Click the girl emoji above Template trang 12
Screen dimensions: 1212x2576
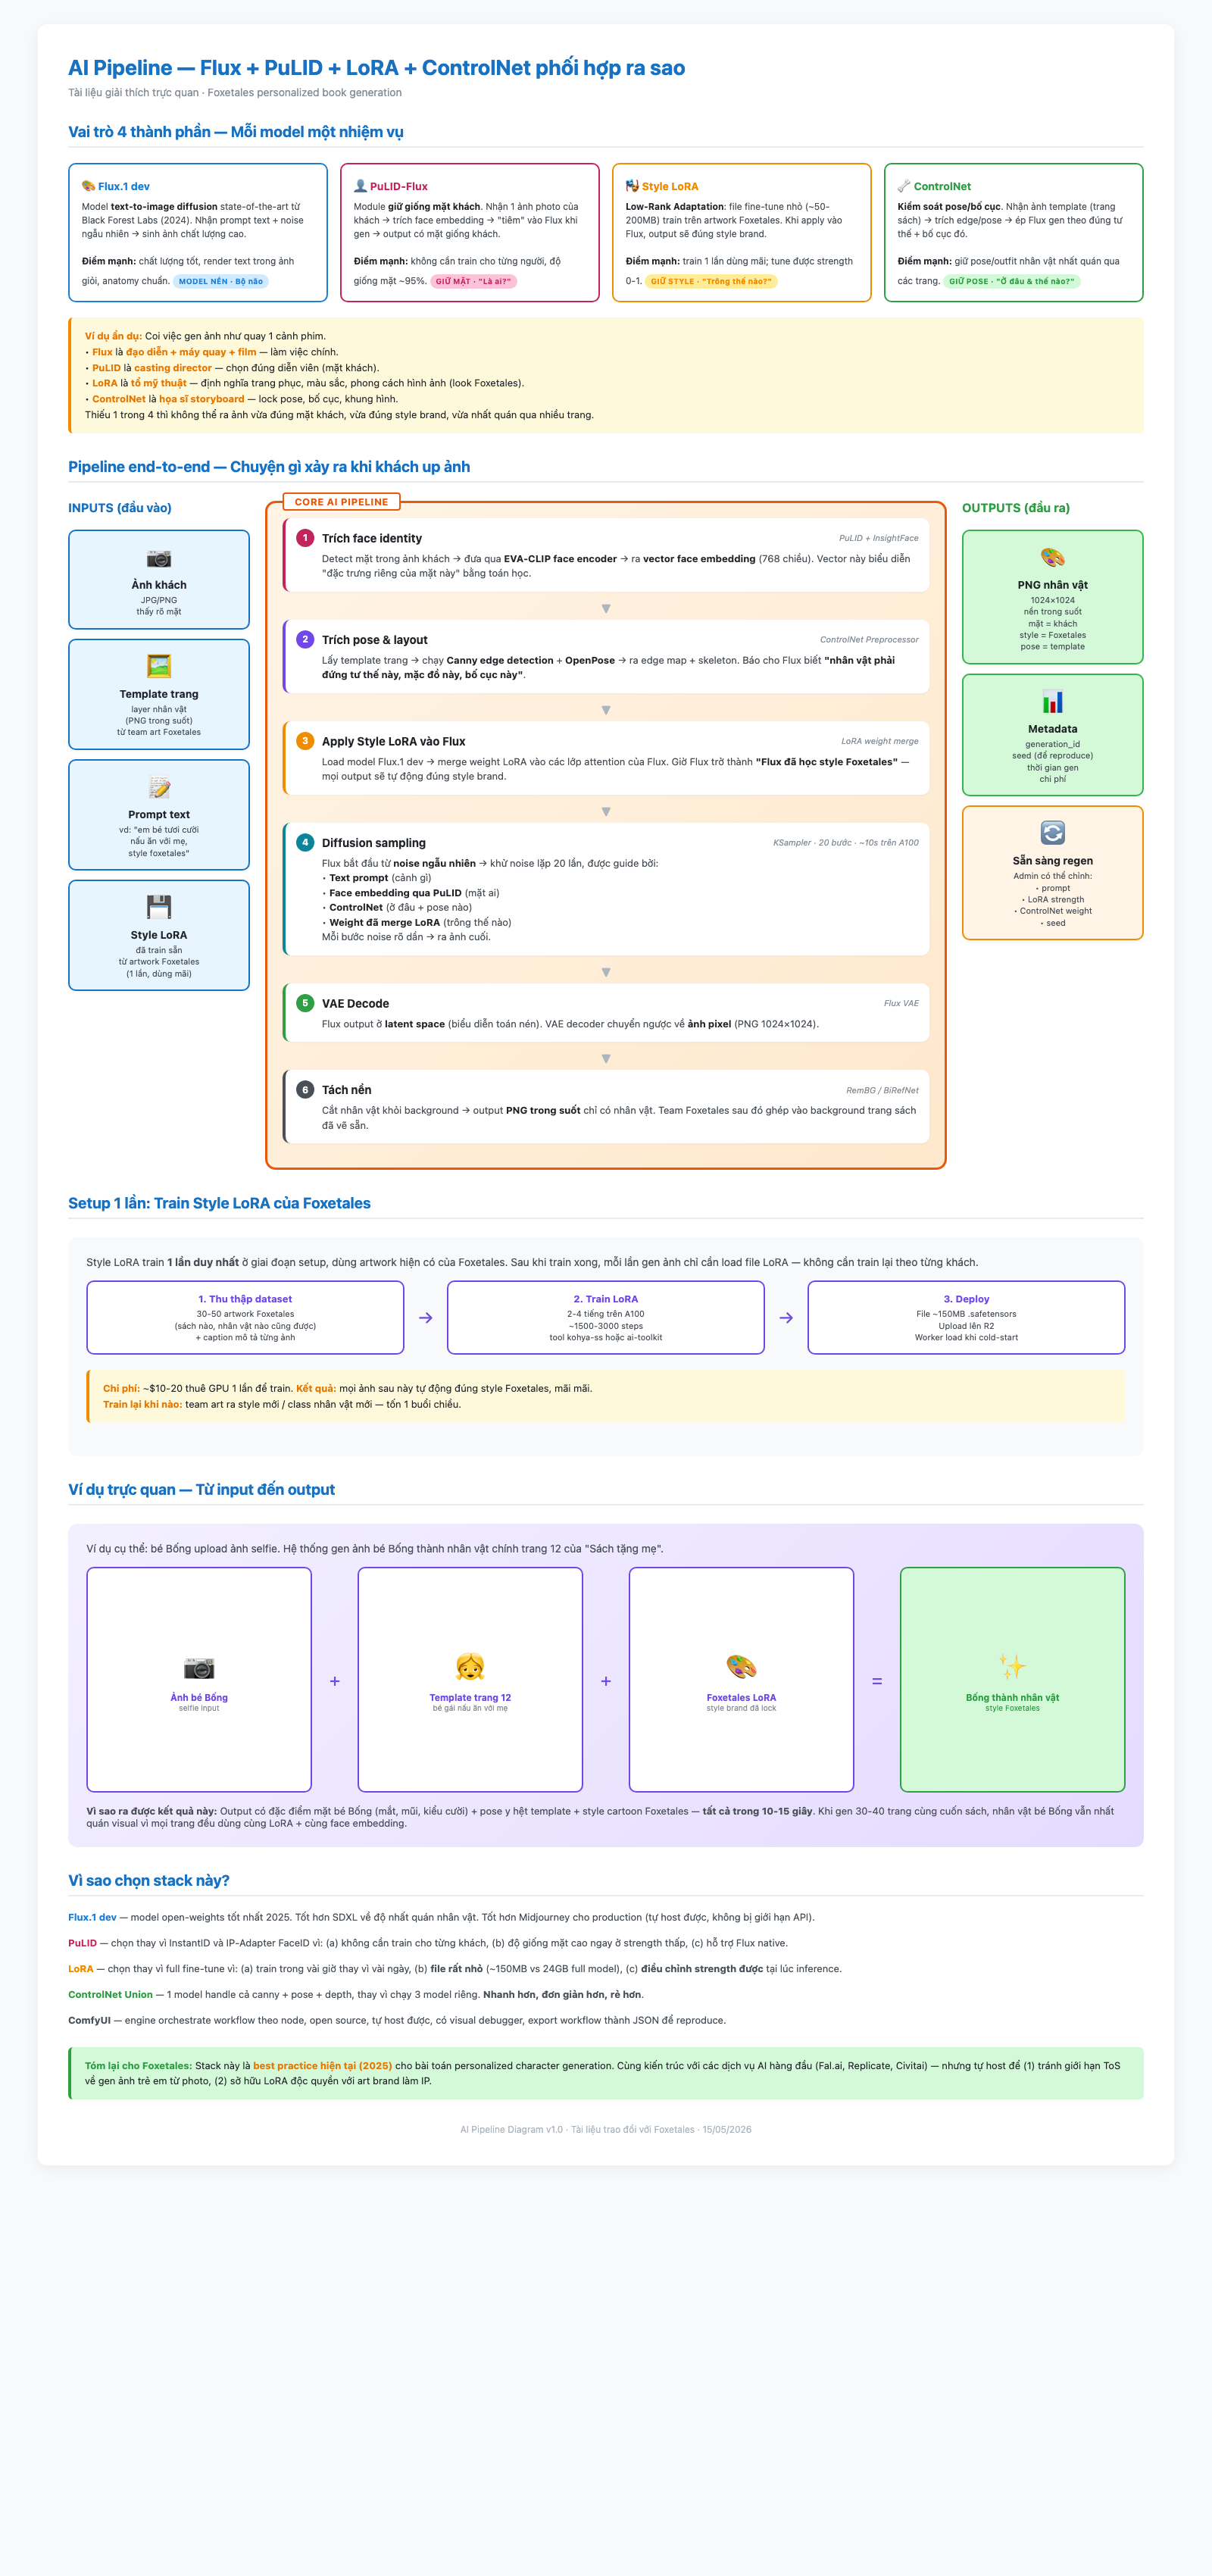[x=470, y=1667]
